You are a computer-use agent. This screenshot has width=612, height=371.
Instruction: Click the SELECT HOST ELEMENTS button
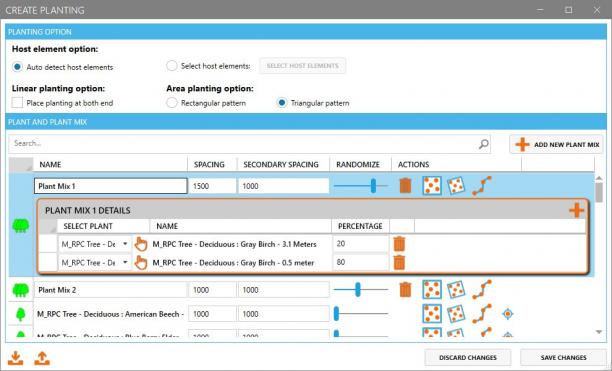point(302,66)
